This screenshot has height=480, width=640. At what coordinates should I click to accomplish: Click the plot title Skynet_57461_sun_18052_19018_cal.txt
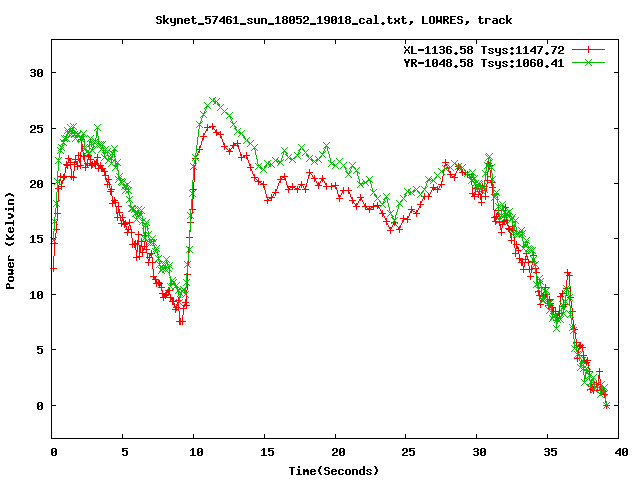(333, 20)
